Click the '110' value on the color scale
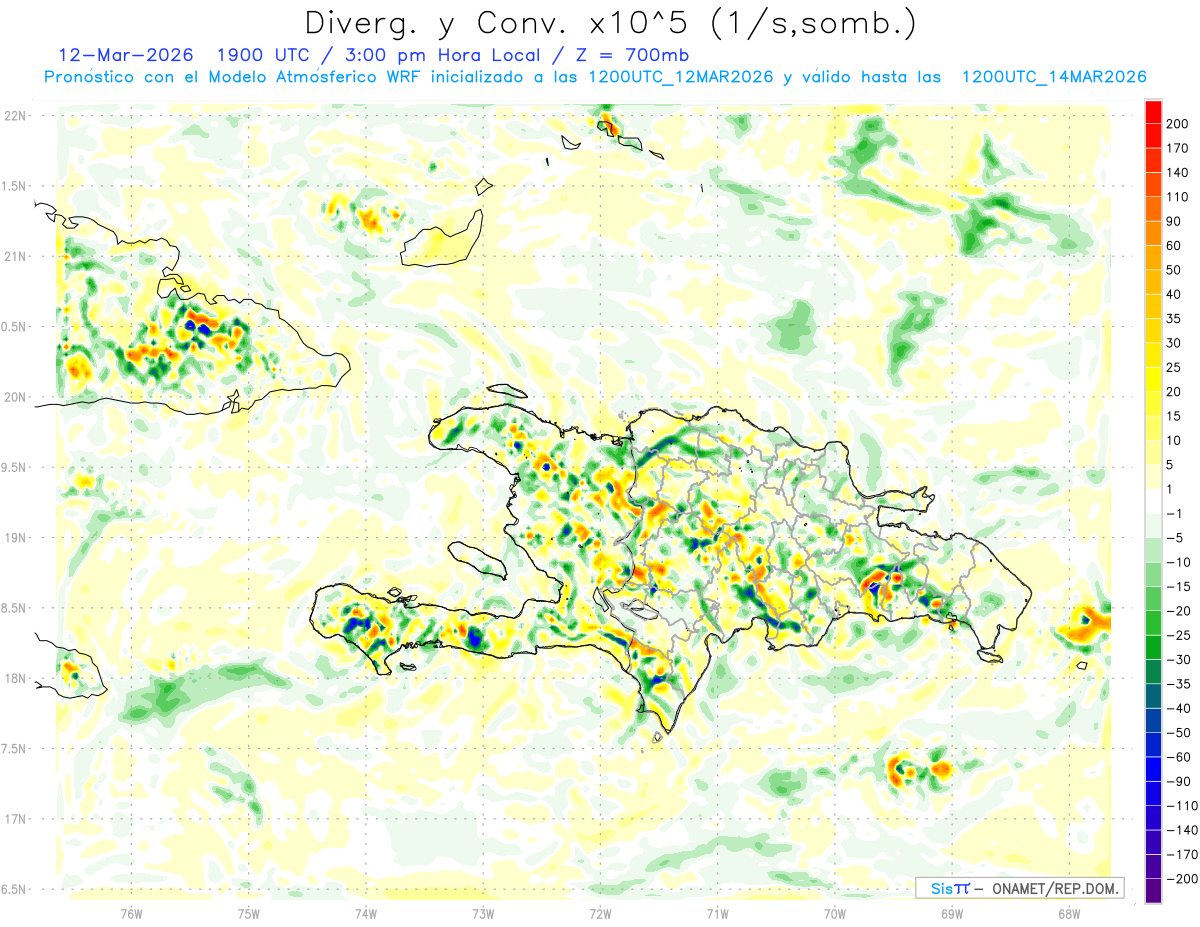Viewport: 1200px width, 927px height. click(x=1179, y=197)
